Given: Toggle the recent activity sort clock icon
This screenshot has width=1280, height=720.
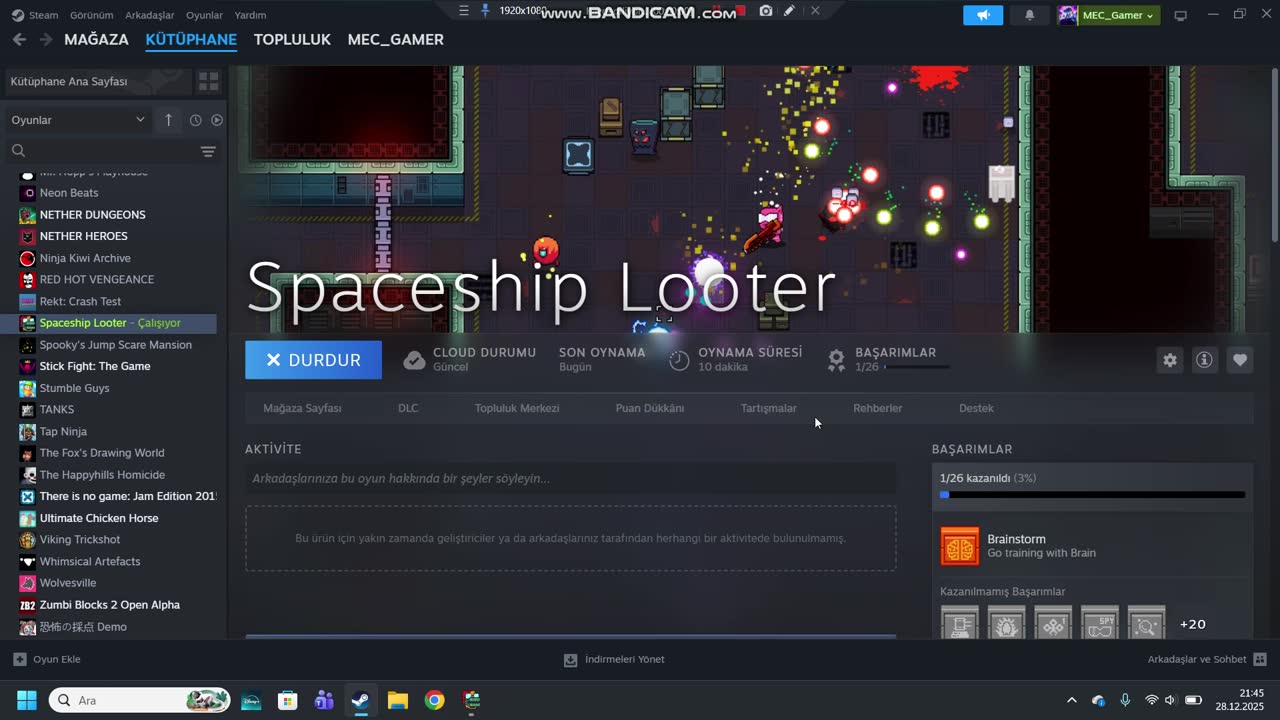Looking at the screenshot, I should [195, 120].
